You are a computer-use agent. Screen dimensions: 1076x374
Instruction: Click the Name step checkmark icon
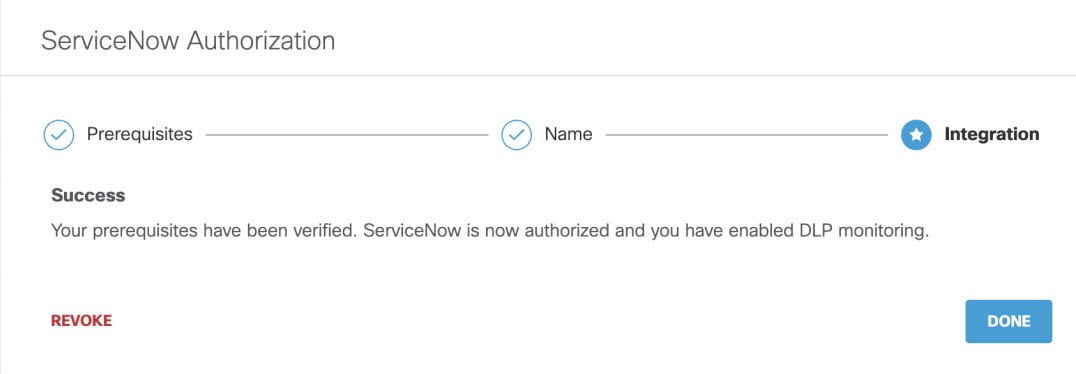click(517, 135)
